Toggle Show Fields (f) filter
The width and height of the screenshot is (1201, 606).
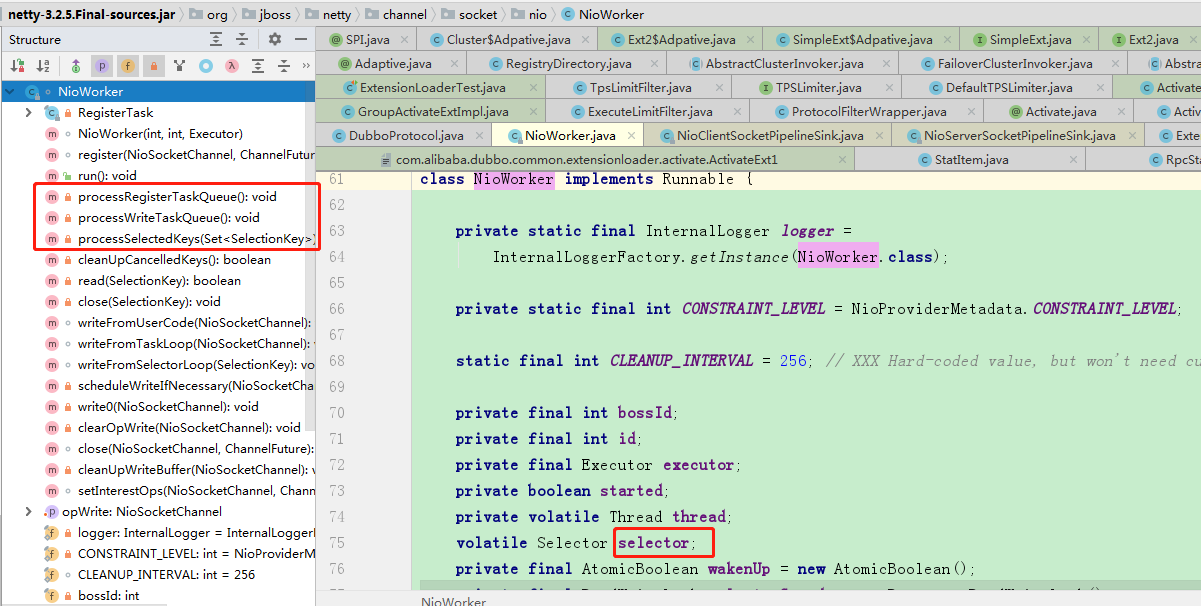click(128, 66)
